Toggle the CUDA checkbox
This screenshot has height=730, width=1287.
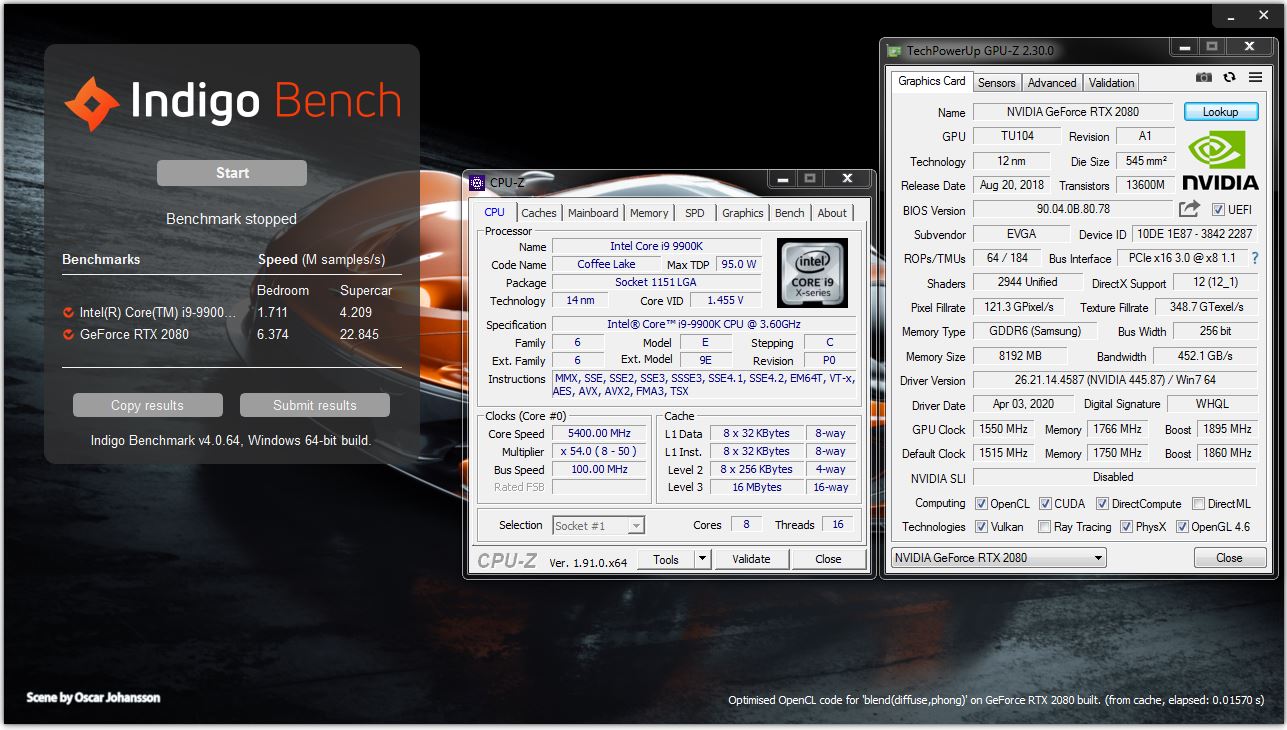pos(1046,504)
